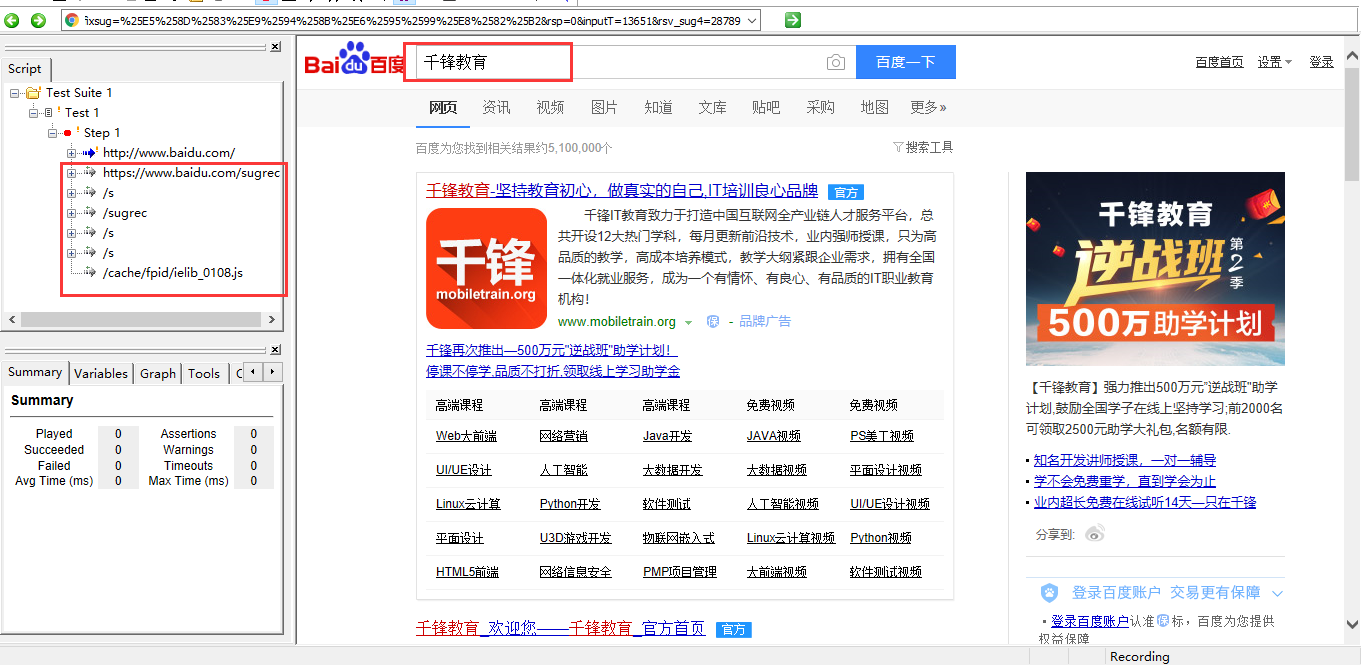Click Script panel scrollbar left arrow
The image size is (1361, 665).
(12, 320)
